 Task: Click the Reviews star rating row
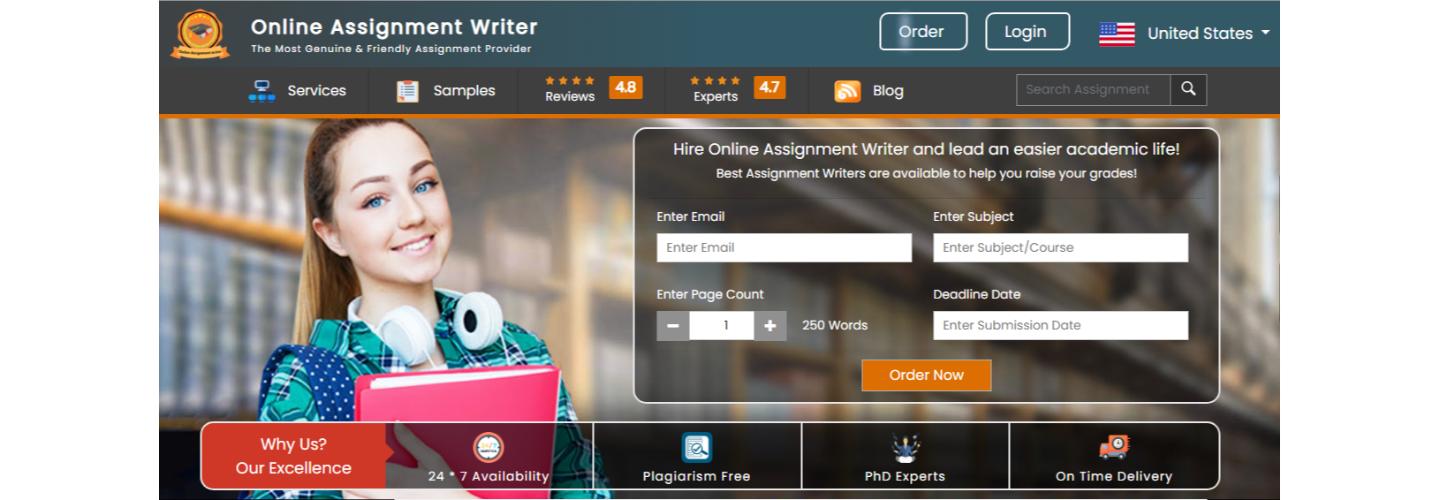tap(570, 81)
